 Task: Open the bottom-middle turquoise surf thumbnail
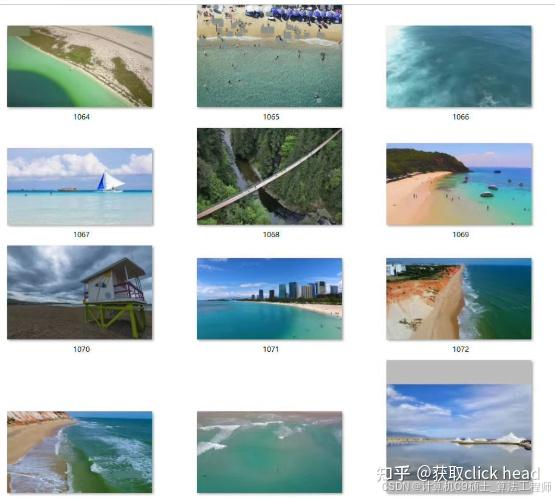[270, 452]
